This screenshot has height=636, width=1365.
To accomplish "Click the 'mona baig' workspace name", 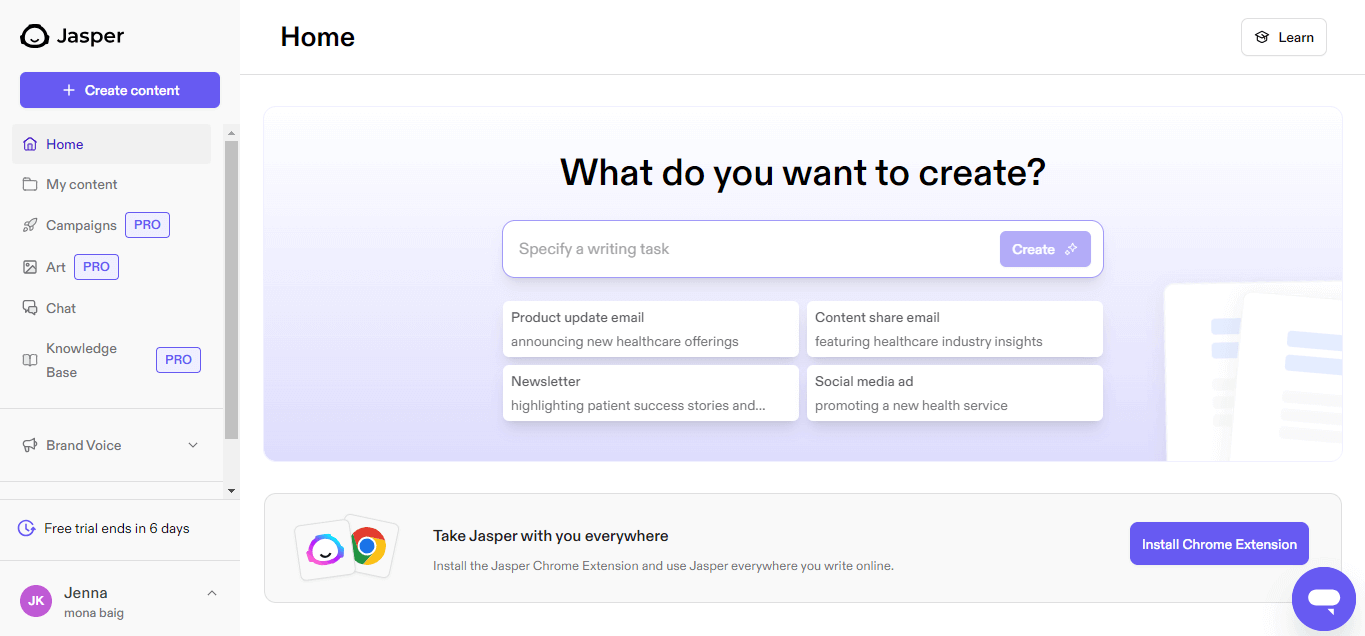I will click(x=94, y=613).
